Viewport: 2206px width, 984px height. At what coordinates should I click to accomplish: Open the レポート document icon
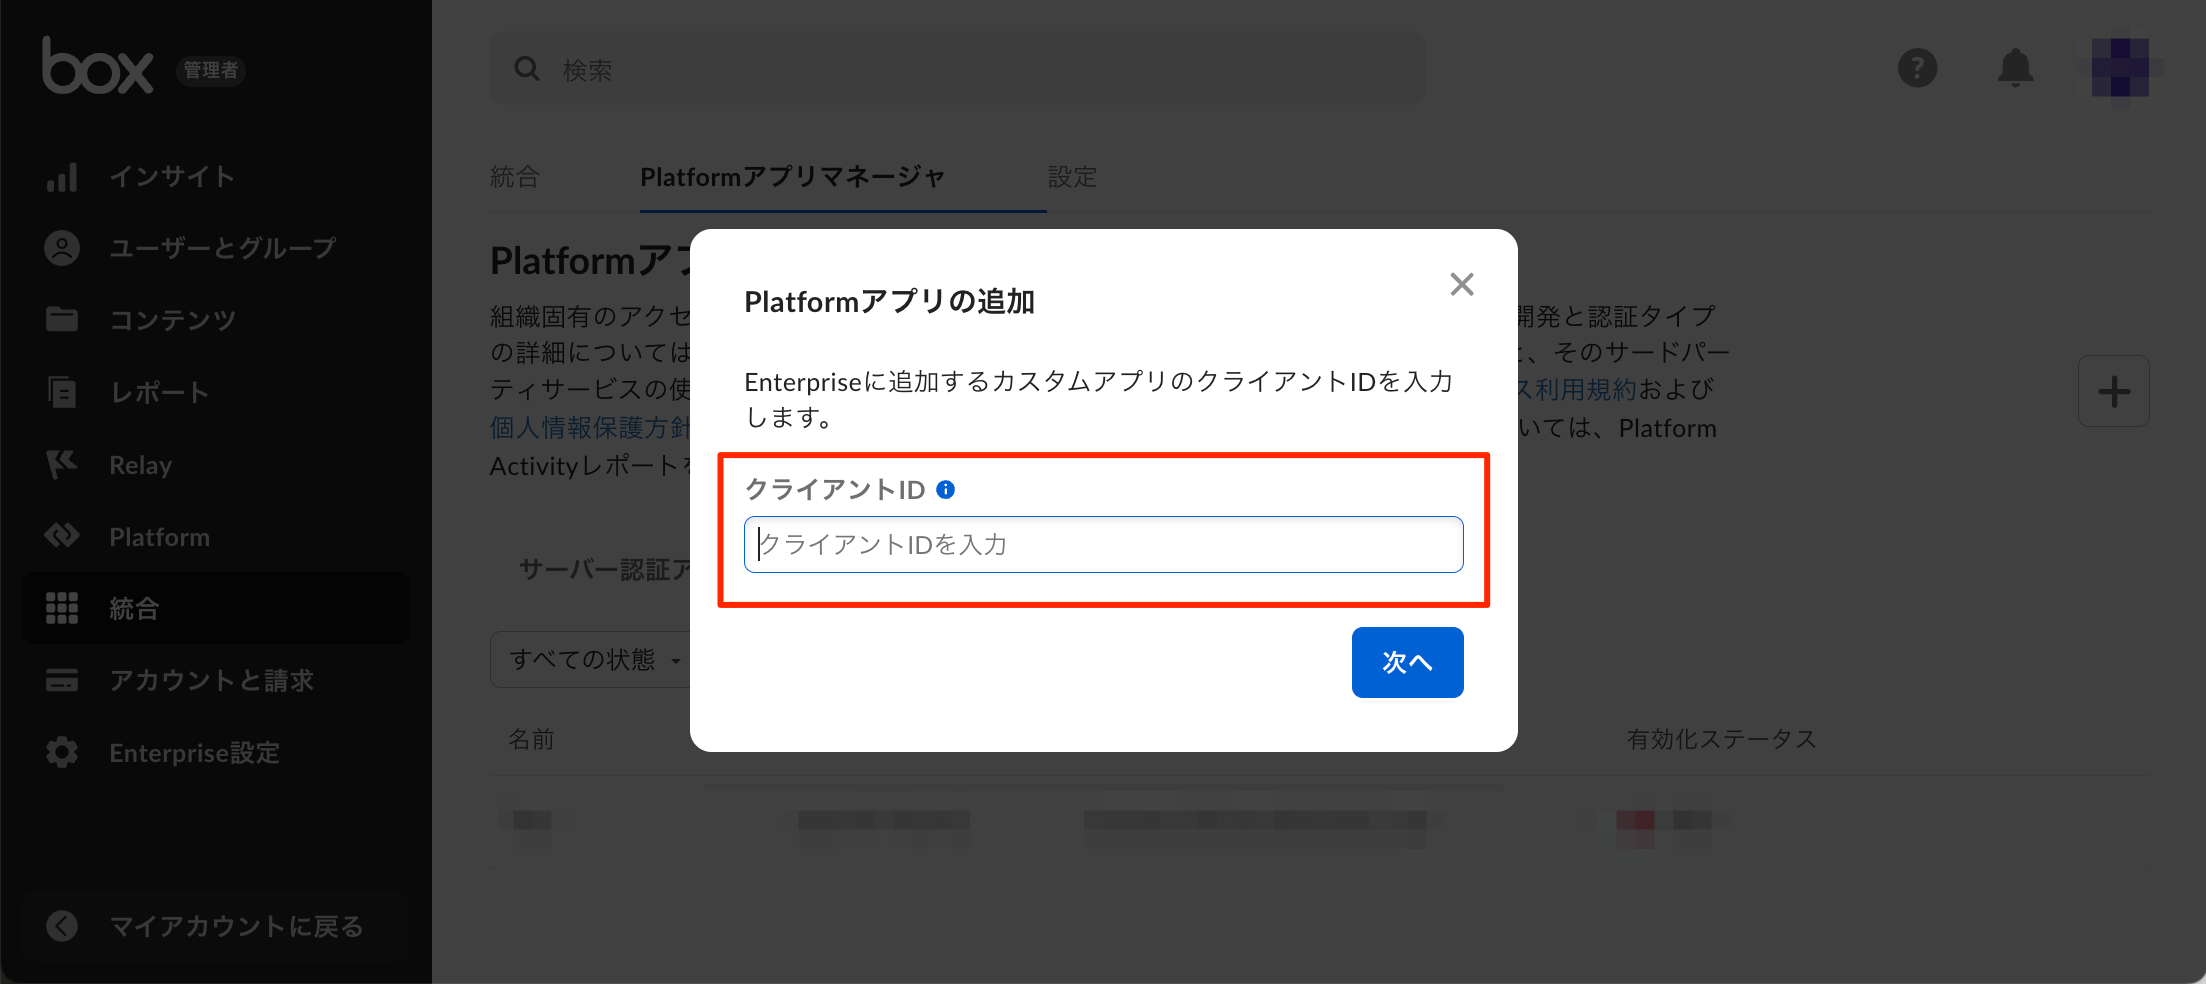coord(62,392)
